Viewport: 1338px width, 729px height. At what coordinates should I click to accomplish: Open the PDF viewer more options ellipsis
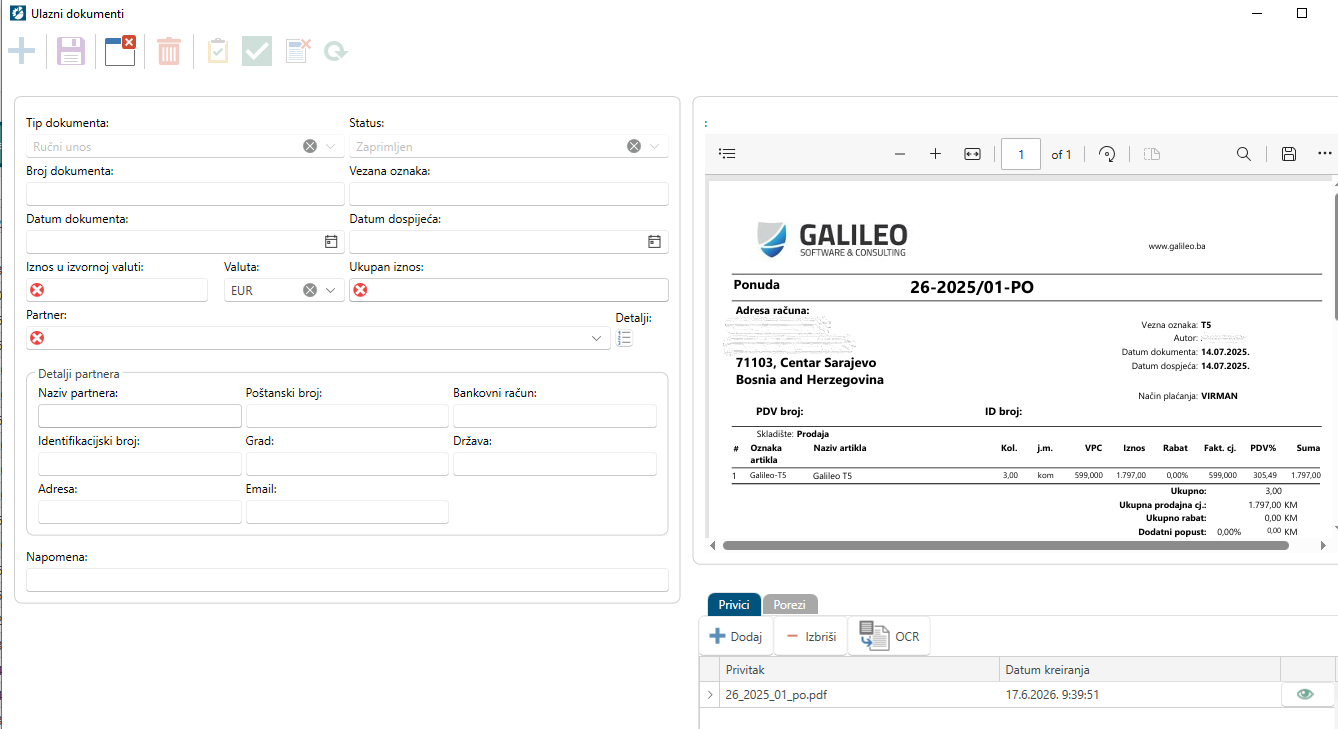1325,154
